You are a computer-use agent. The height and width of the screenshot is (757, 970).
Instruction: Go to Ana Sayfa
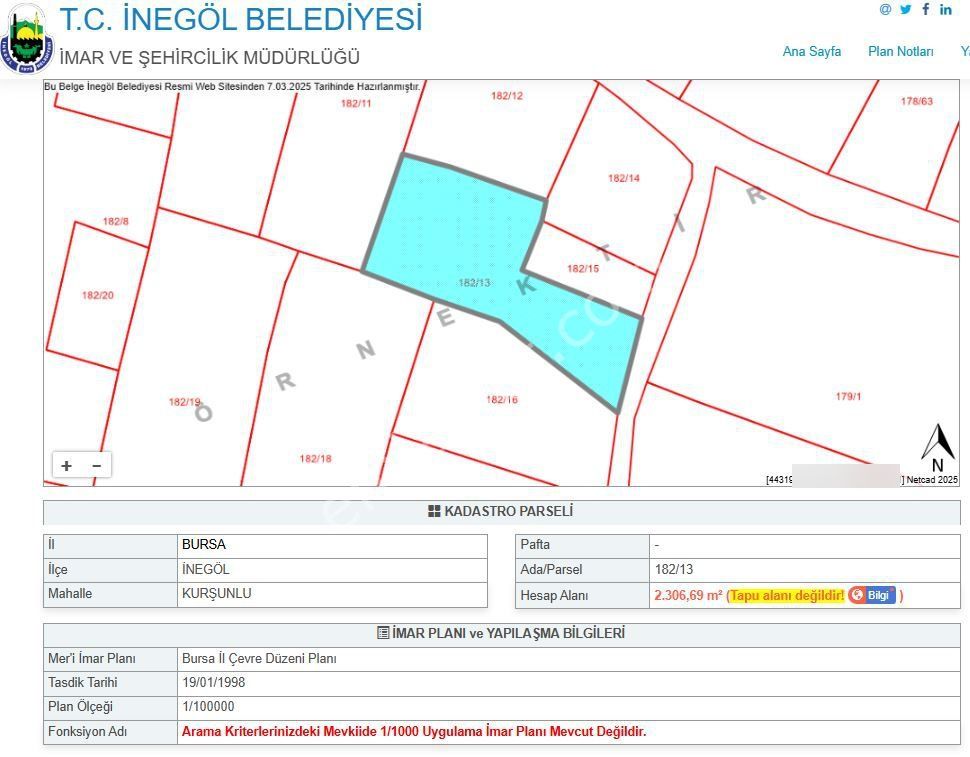pyautogui.click(x=812, y=50)
